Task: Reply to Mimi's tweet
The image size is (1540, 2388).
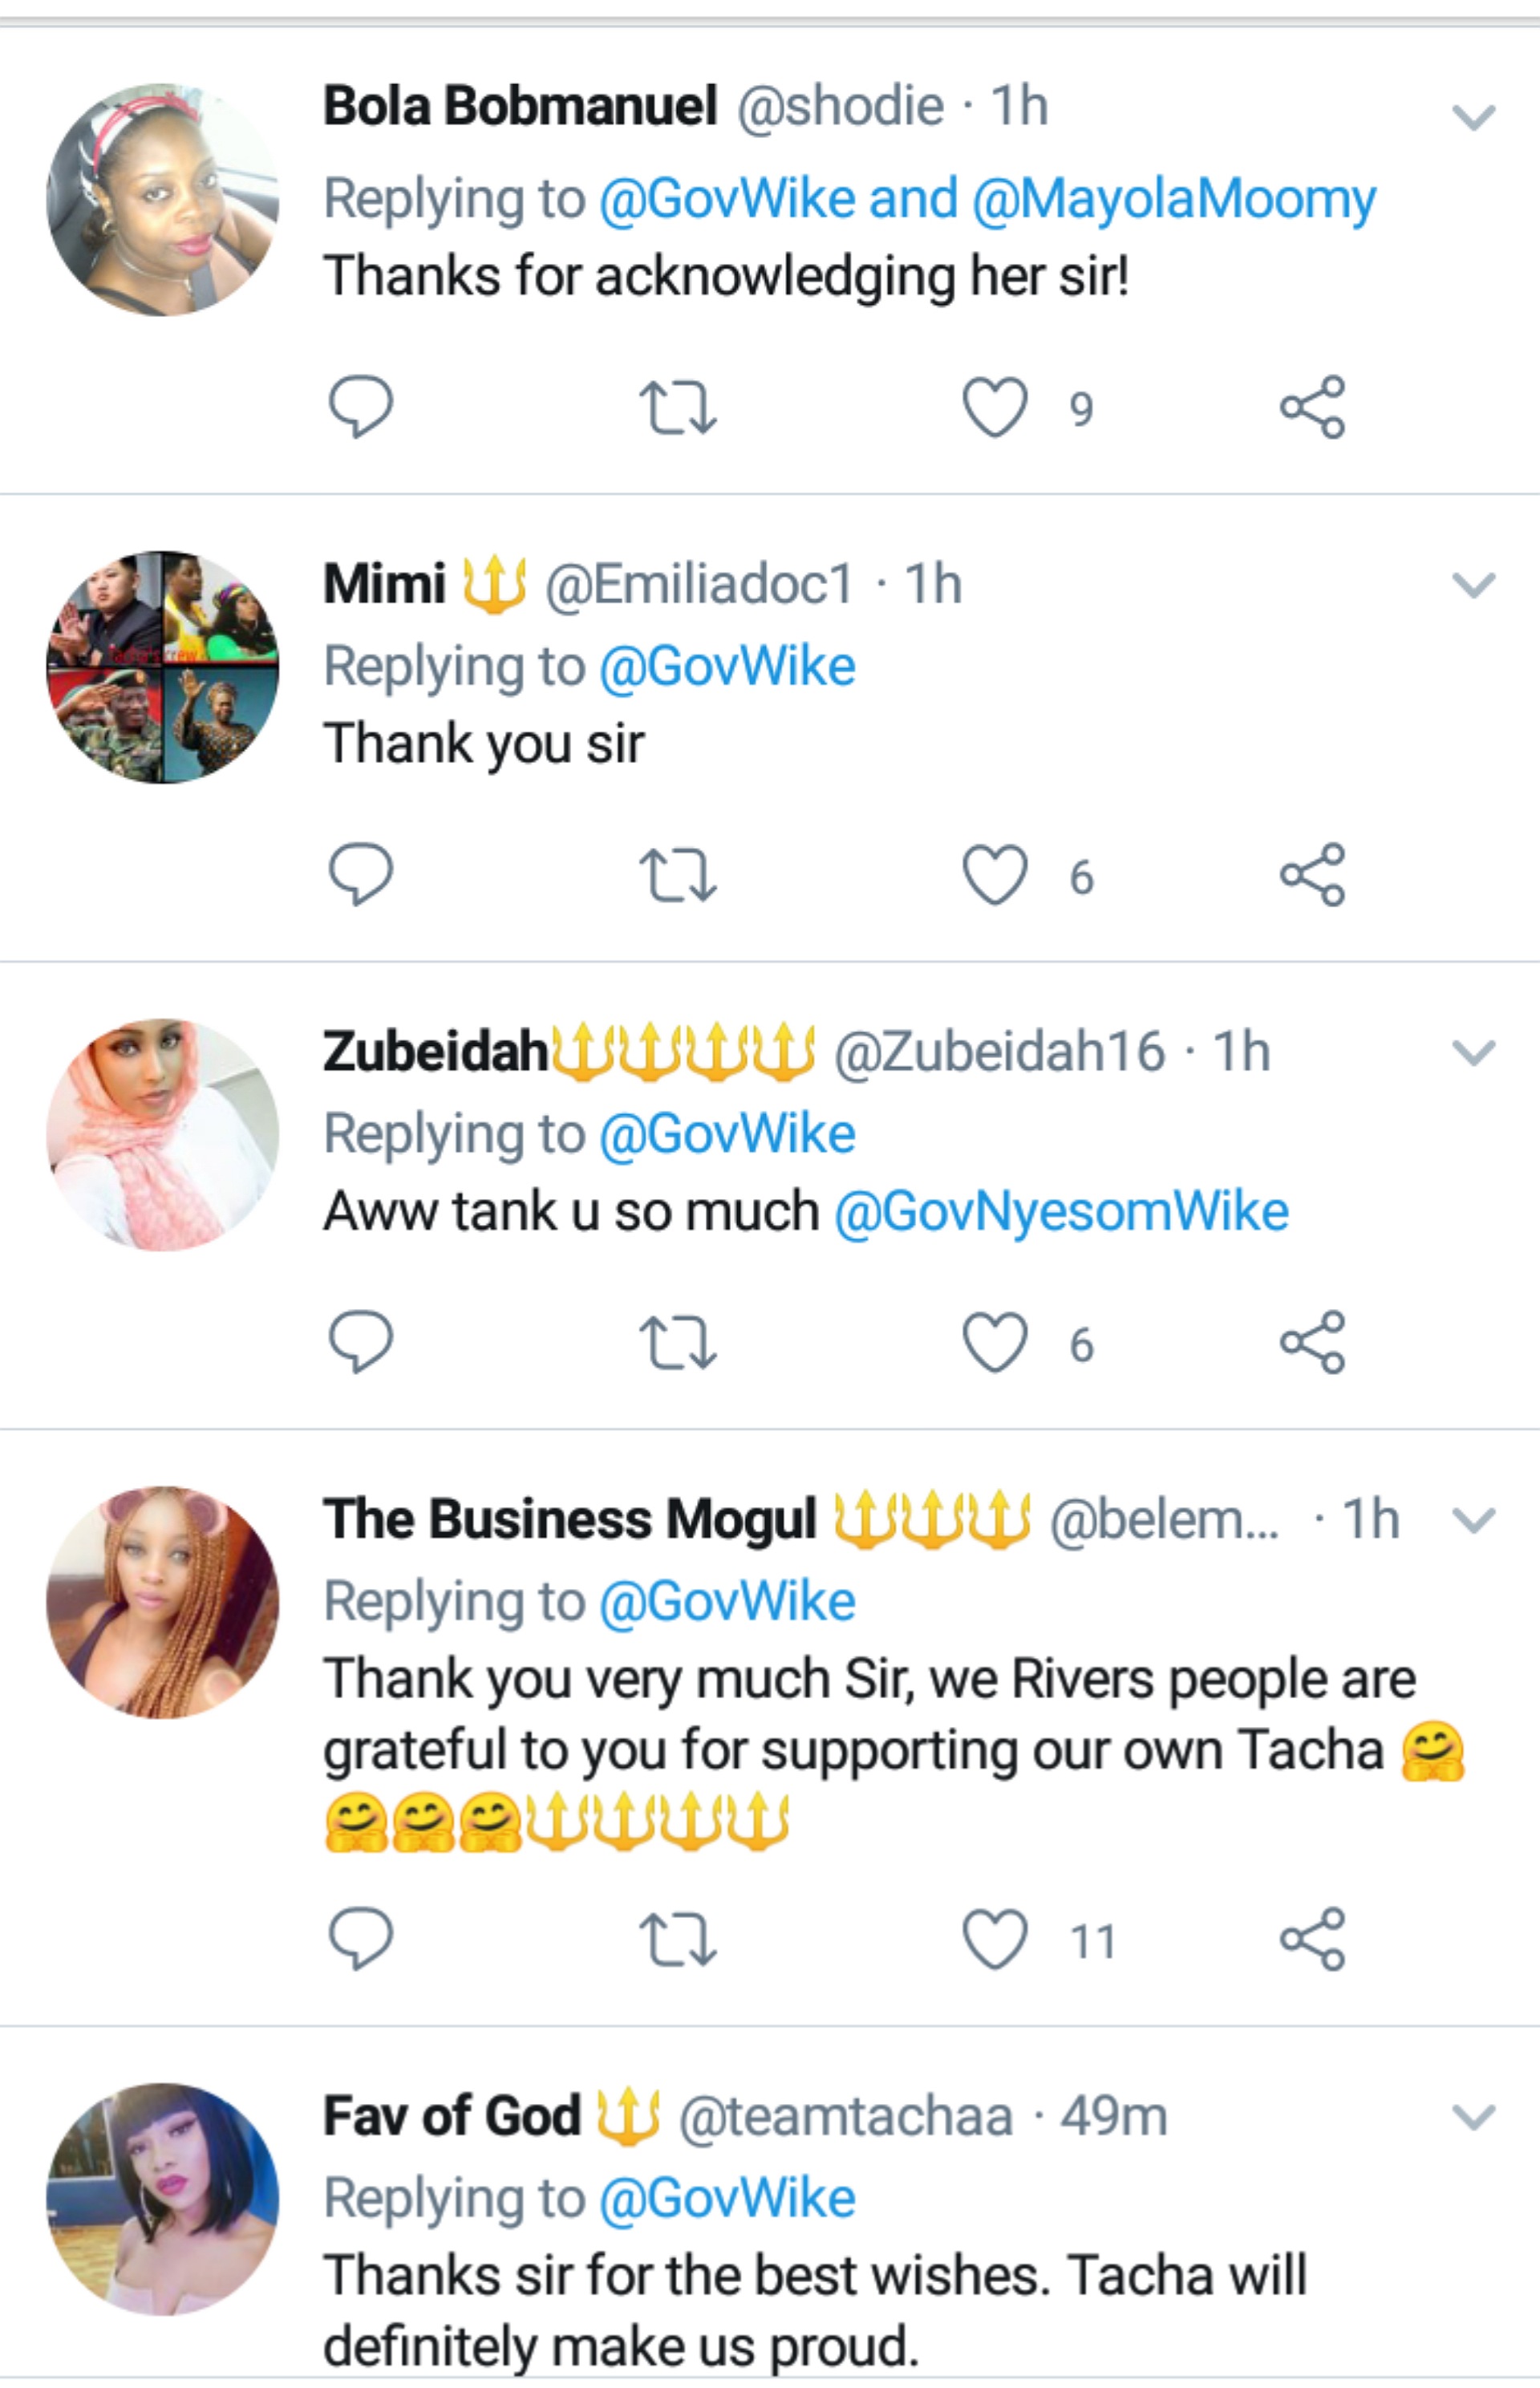Action: click(361, 875)
